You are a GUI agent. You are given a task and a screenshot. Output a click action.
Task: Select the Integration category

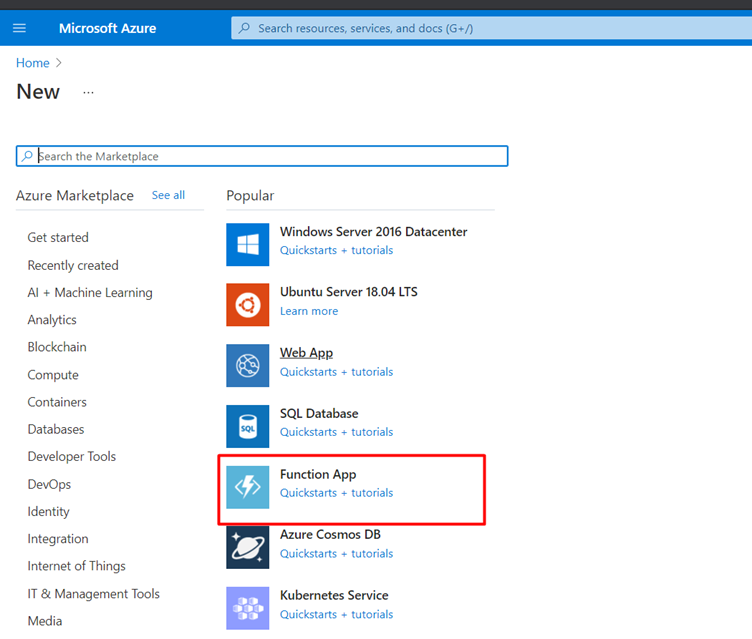tap(58, 539)
